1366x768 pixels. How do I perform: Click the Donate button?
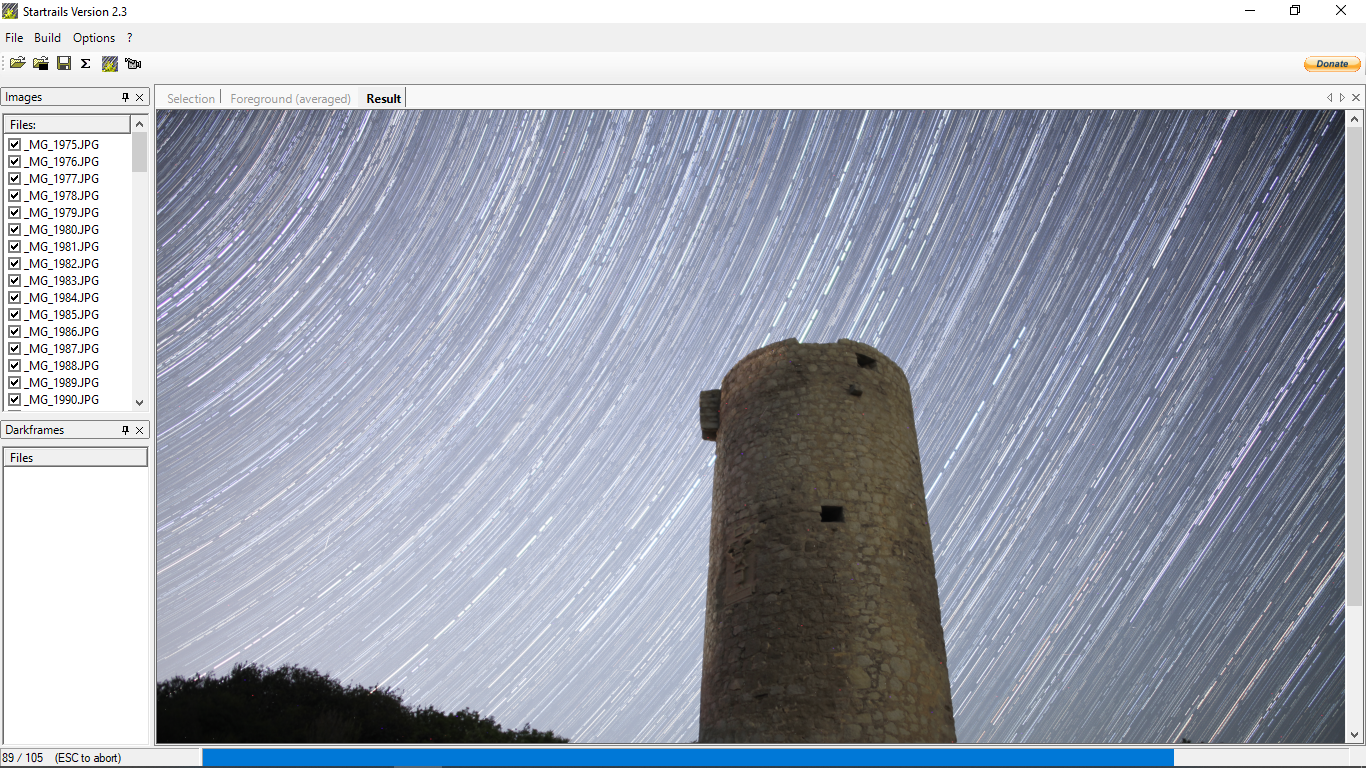[1332, 64]
